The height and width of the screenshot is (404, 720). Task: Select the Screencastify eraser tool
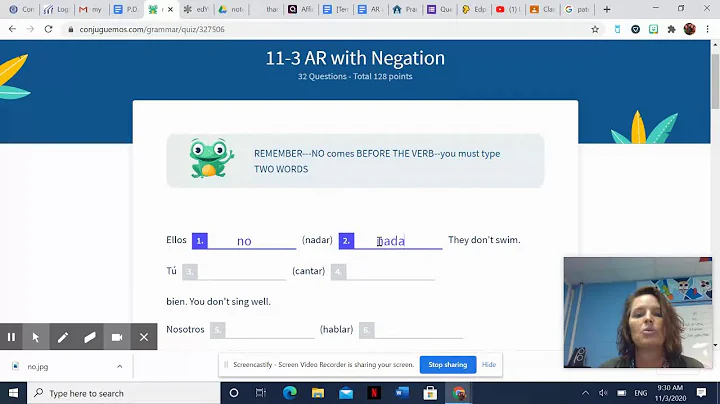click(90, 337)
